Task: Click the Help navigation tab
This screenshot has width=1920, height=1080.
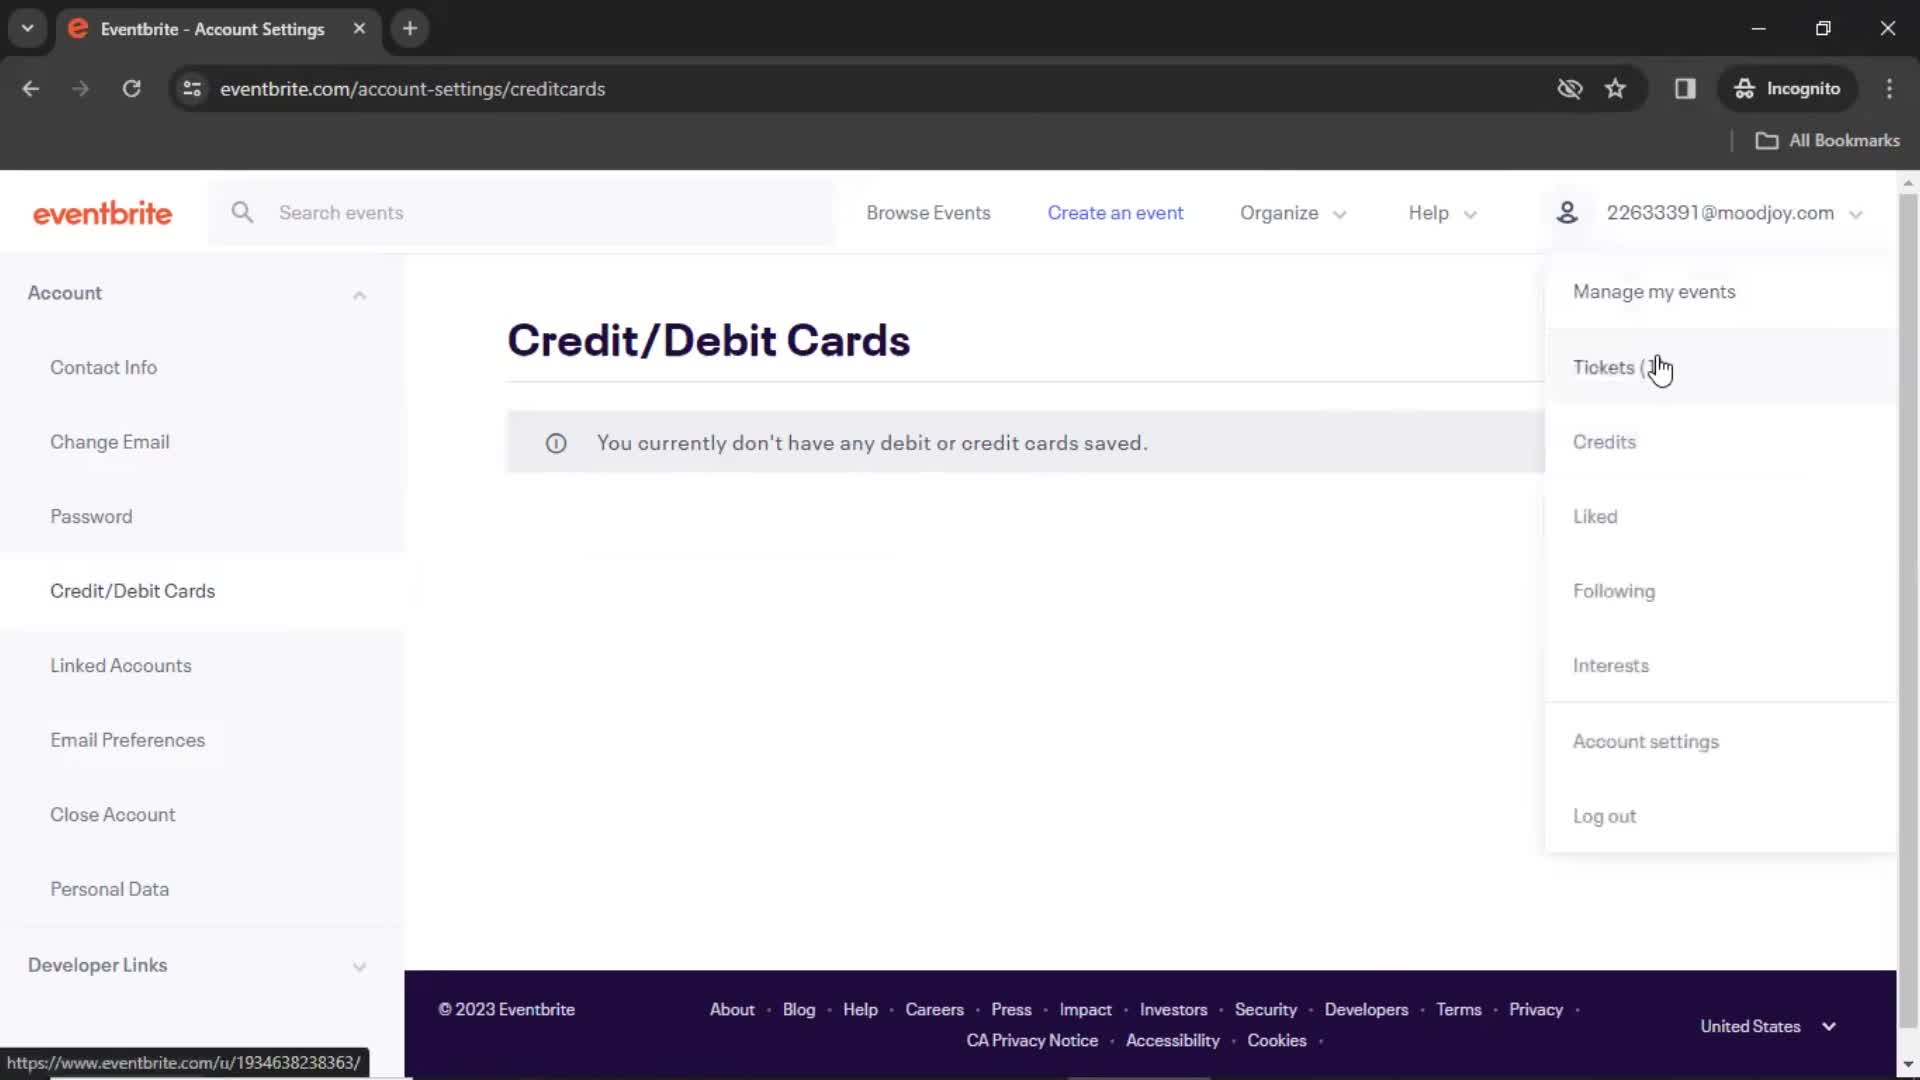Action: [1428, 211]
